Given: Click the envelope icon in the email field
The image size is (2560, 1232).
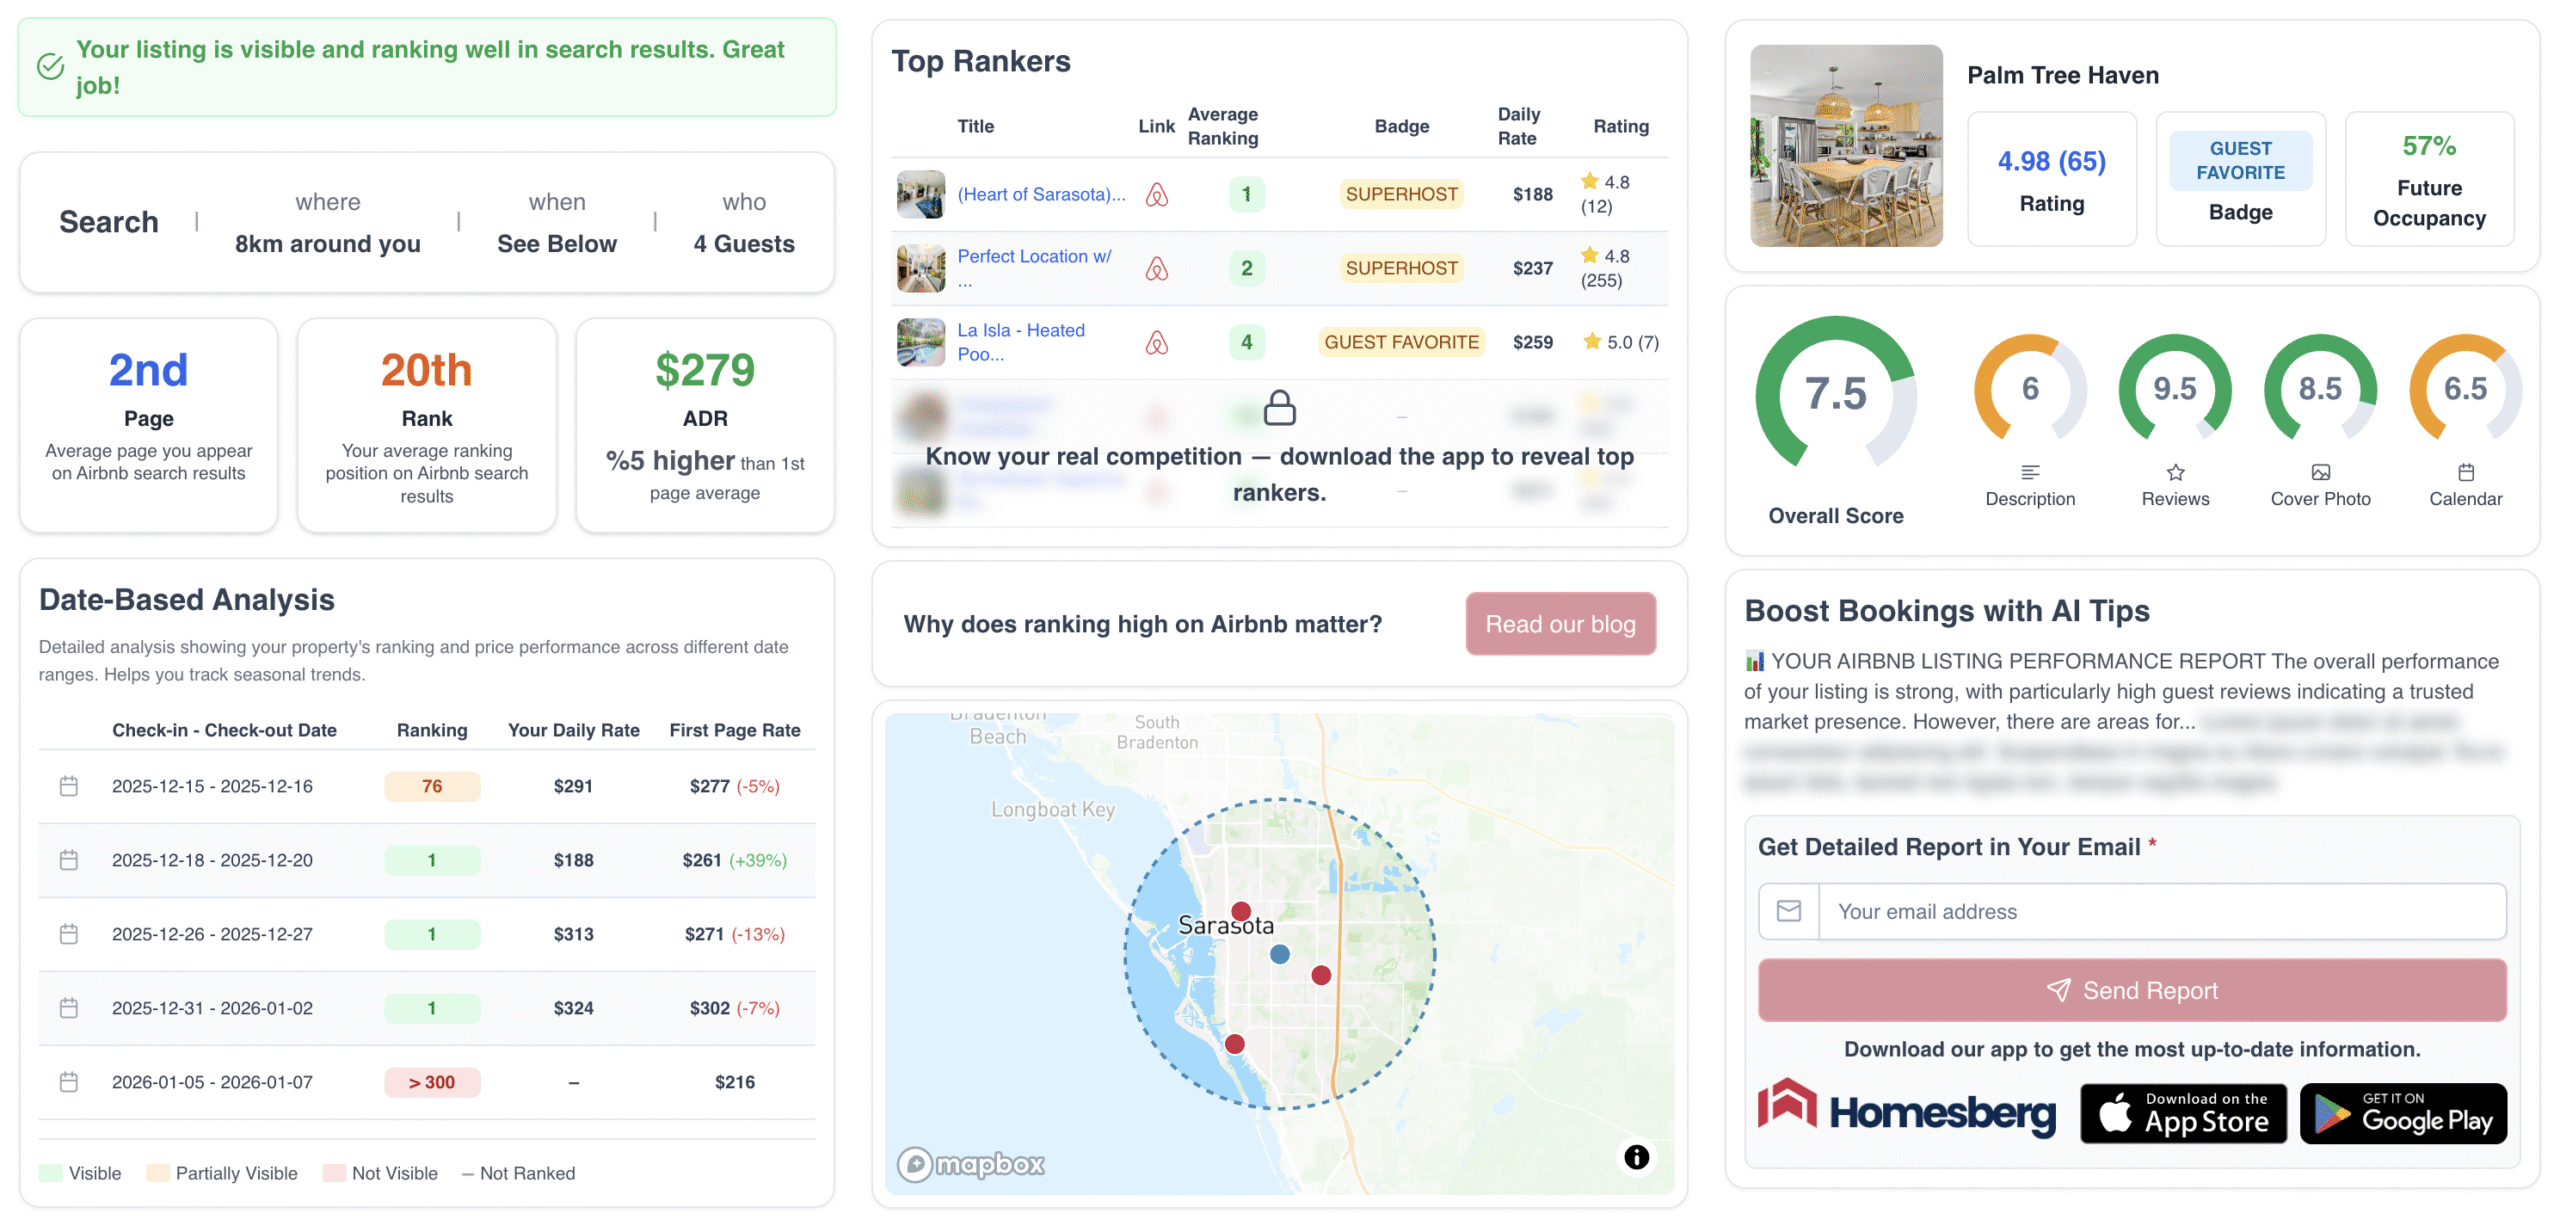Looking at the screenshot, I should tap(1789, 911).
